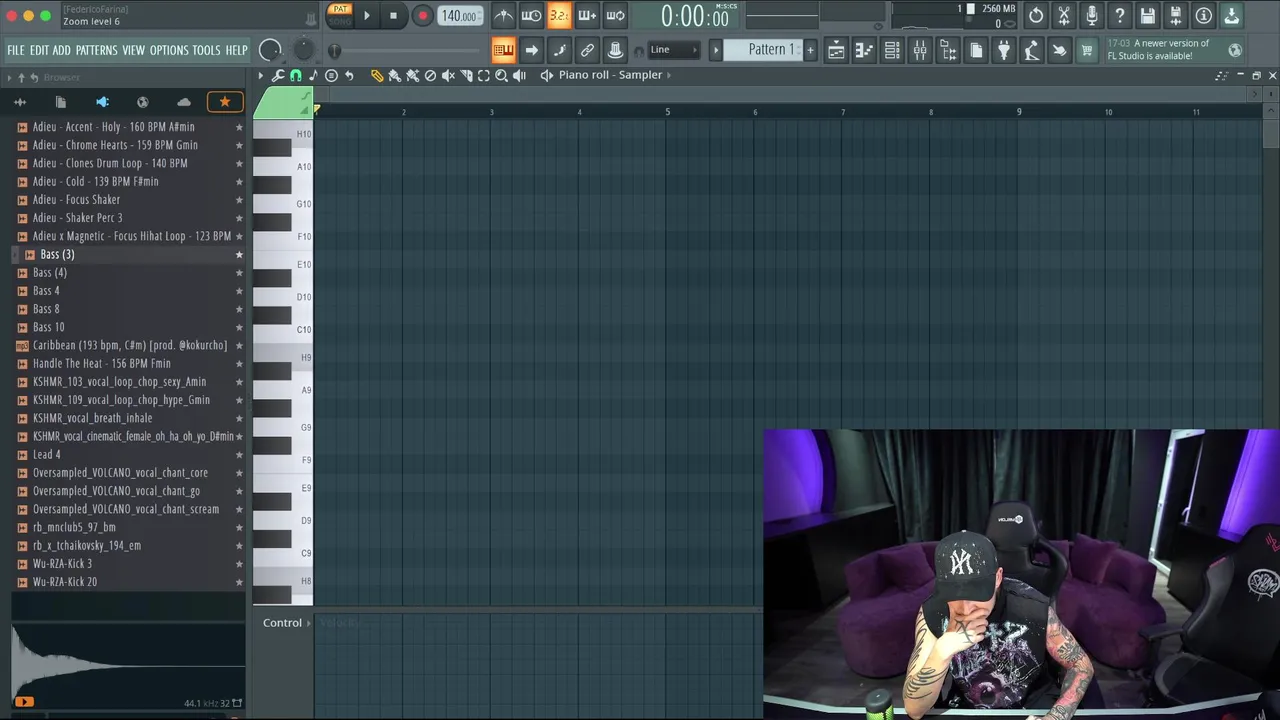Click the Render export download icon
Viewport: 1280px width, 720px height.
tap(1232, 15)
